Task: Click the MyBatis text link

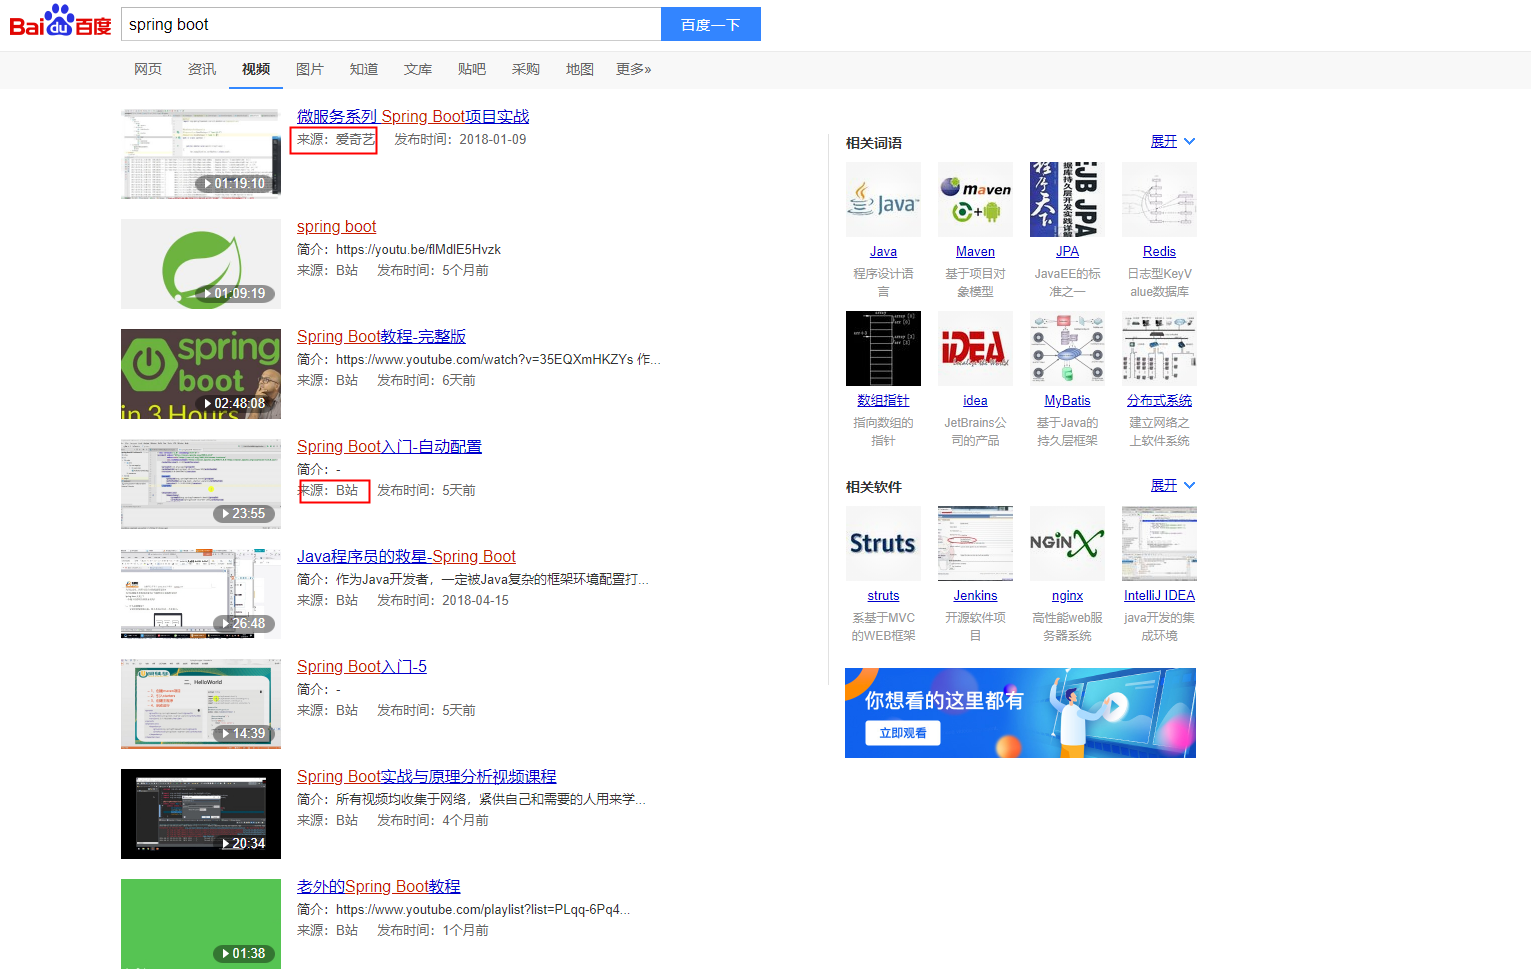Action: pos(1067,401)
